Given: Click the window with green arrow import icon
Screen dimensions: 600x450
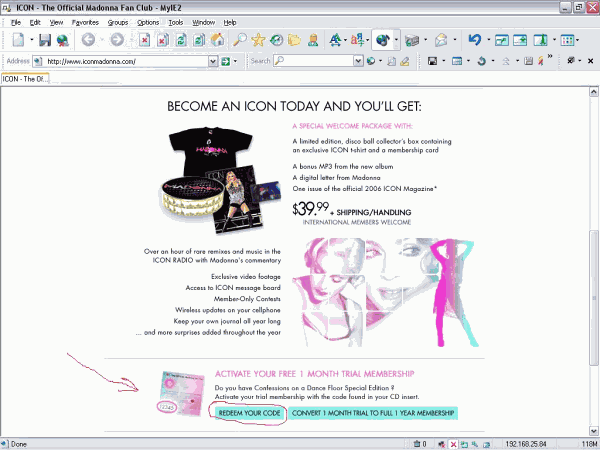Looking at the screenshot, I should coord(520,40).
